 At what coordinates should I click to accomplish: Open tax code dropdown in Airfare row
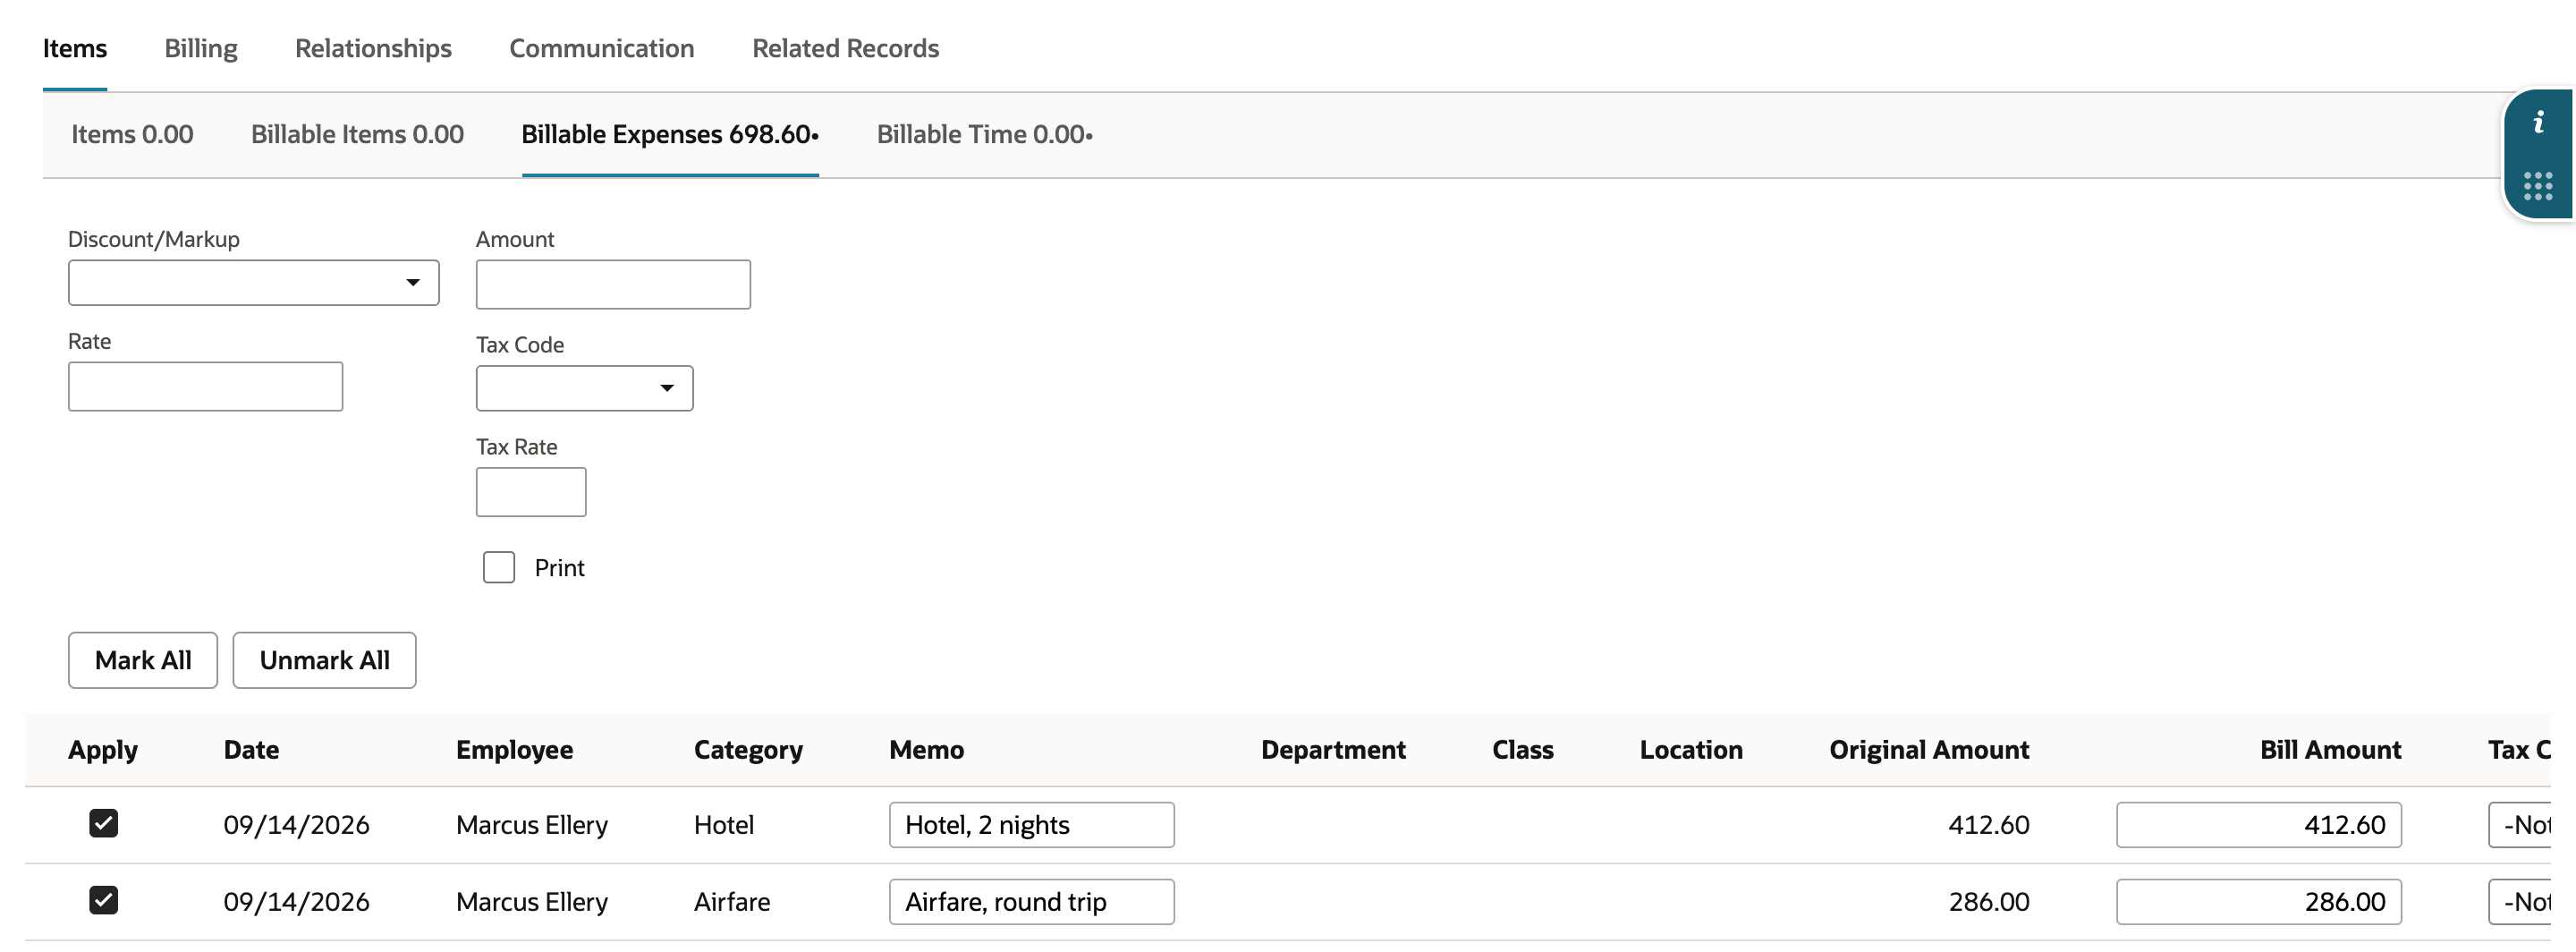(x=2520, y=902)
